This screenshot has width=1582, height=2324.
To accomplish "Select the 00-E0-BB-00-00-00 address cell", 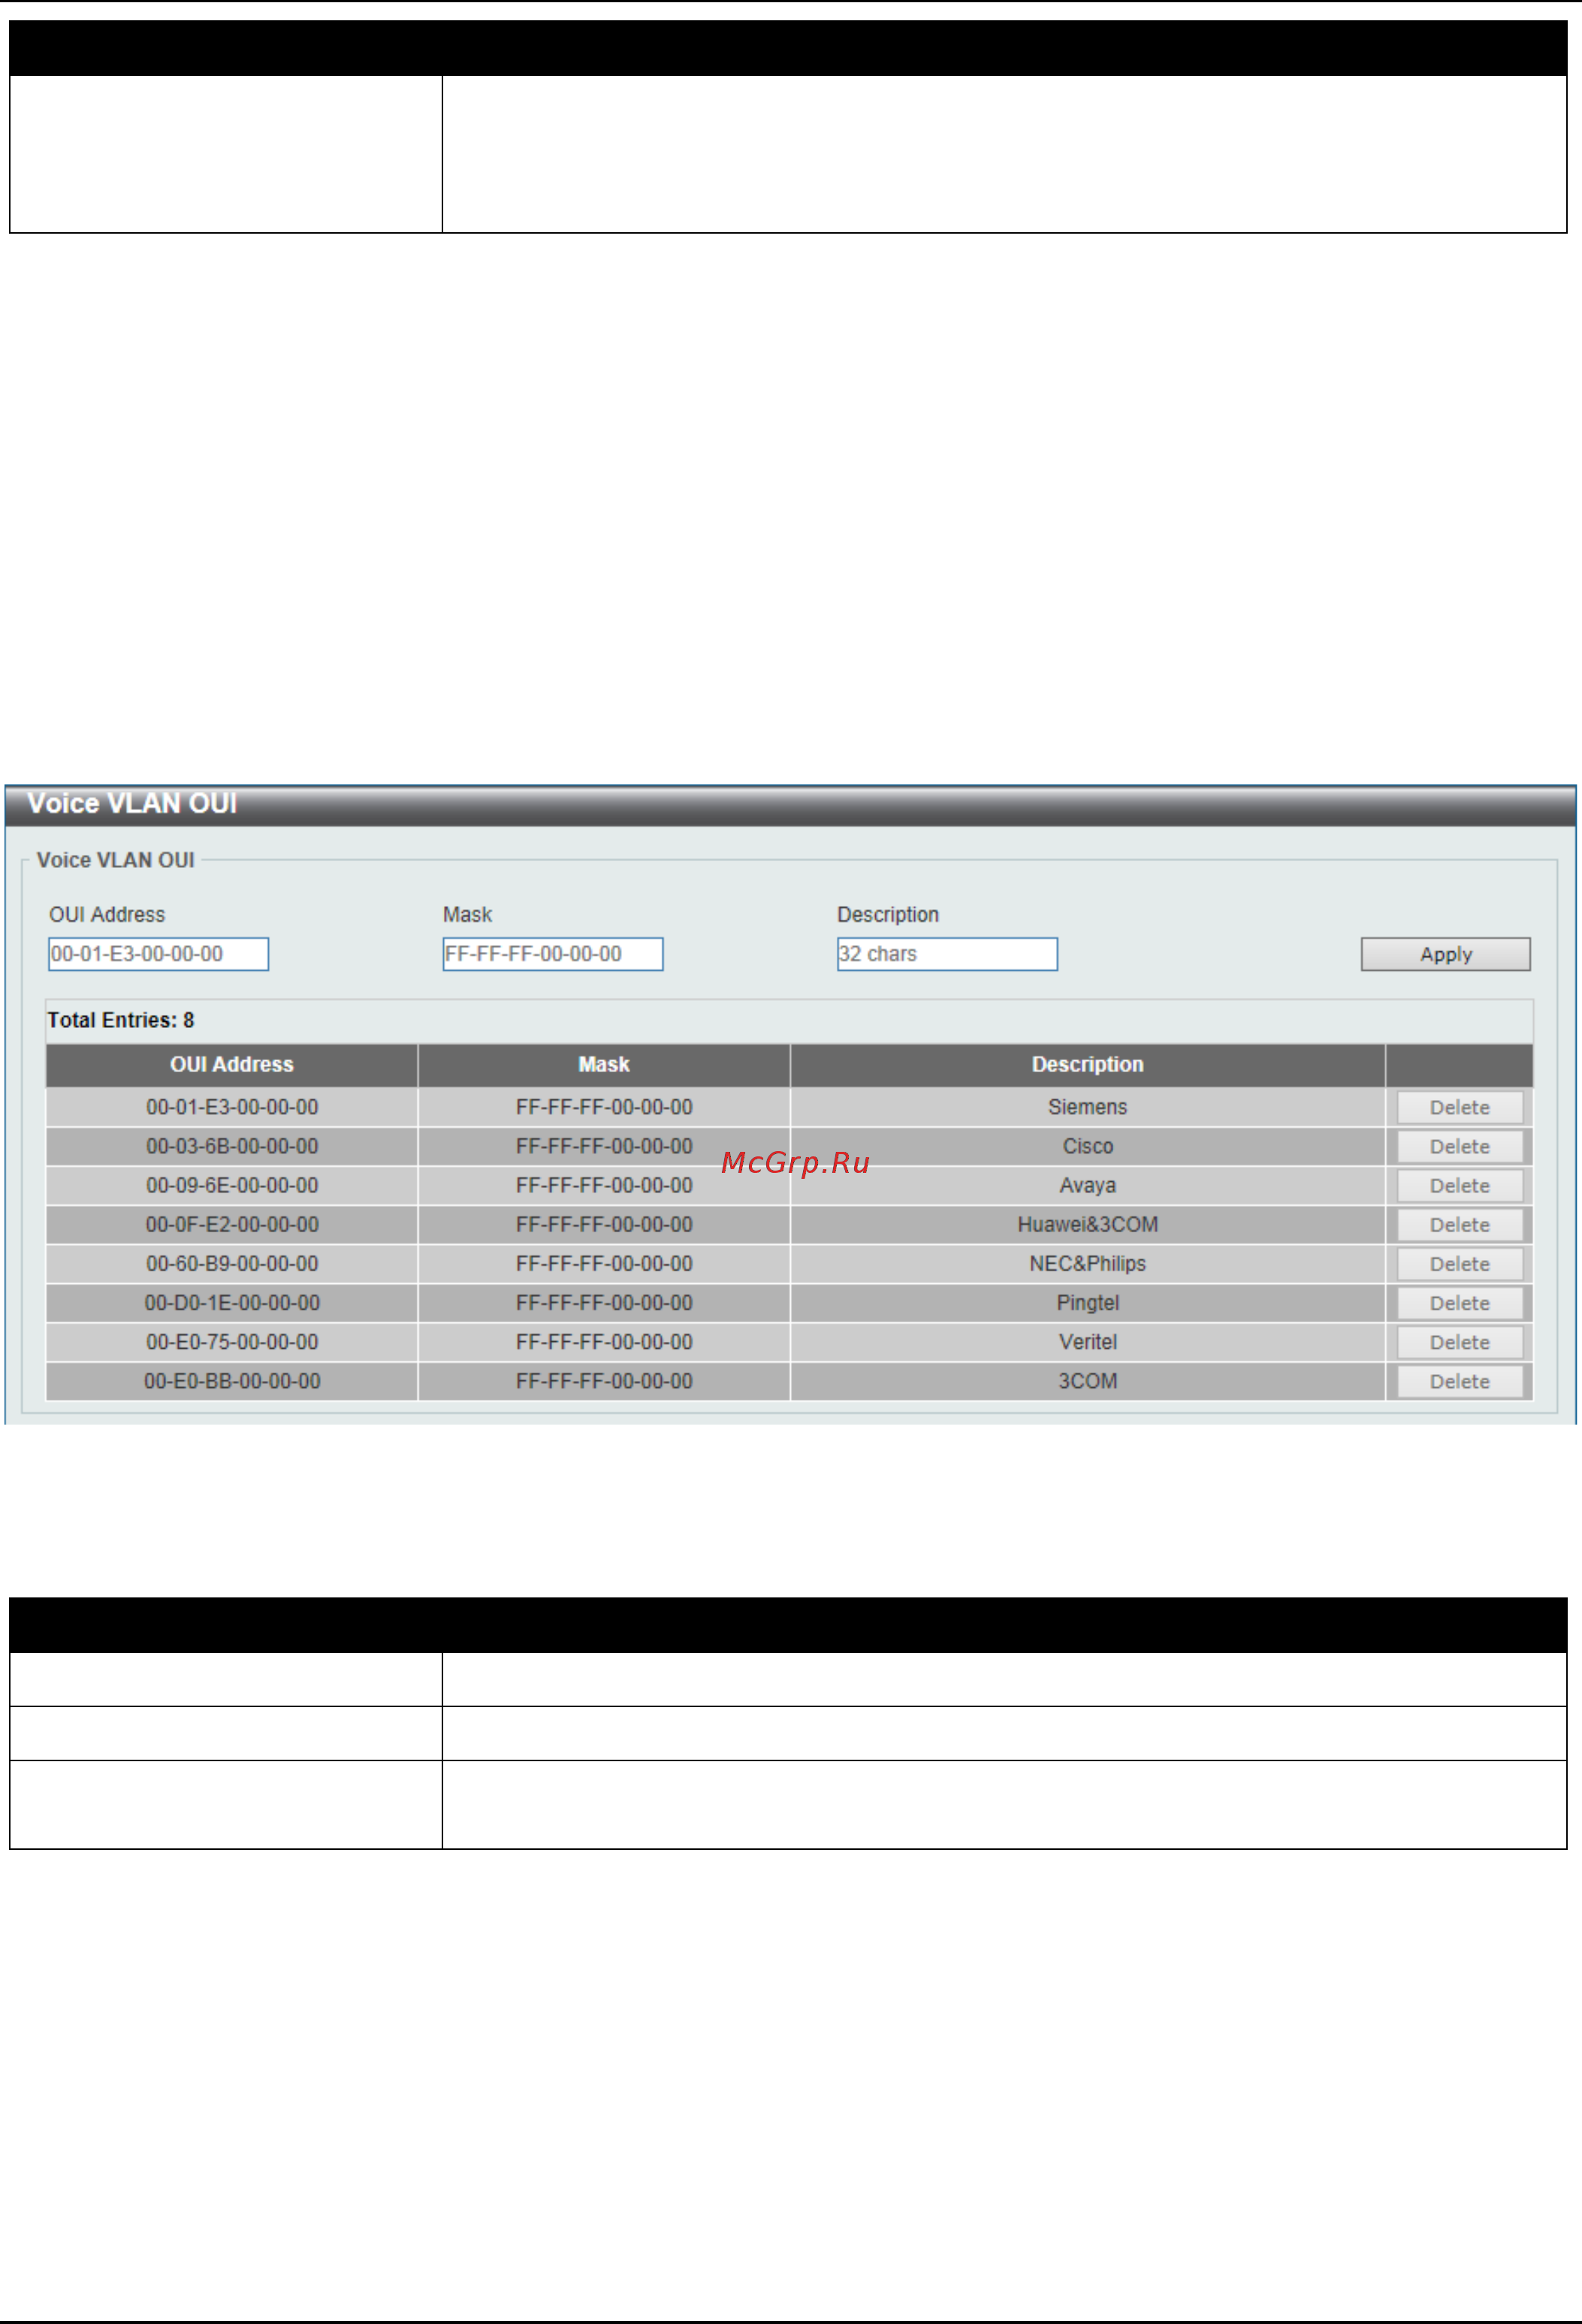I will pos(232,1380).
